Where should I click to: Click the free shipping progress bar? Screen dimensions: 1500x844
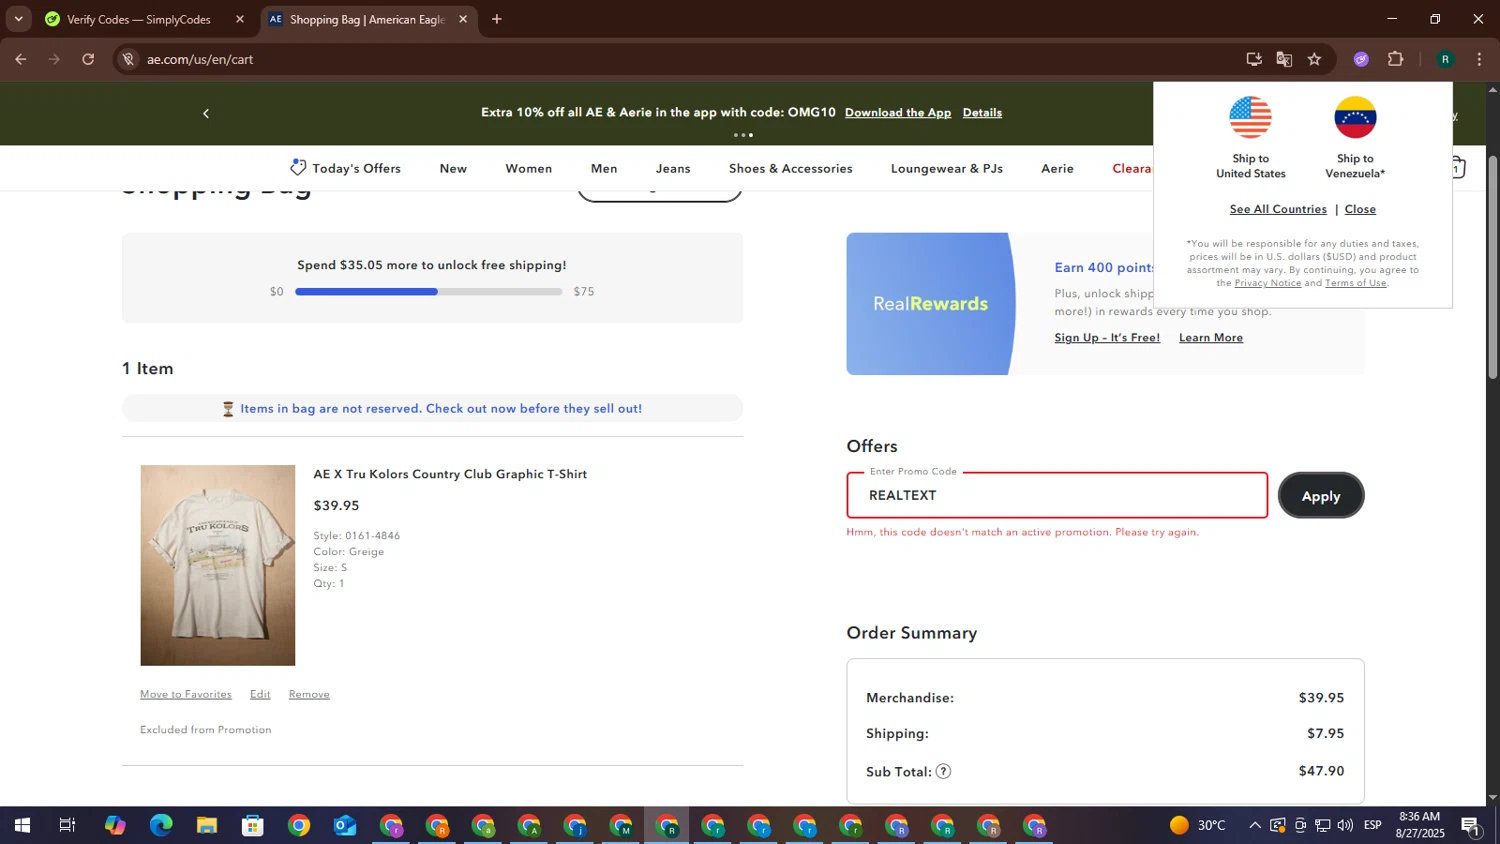tap(429, 292)
